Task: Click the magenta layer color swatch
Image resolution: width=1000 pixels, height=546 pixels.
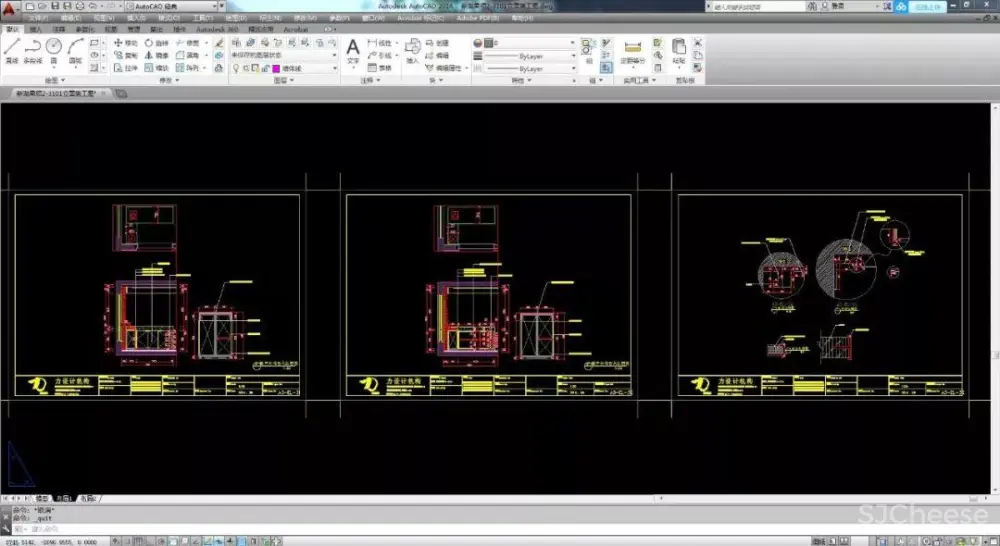Action: [276, 69]
